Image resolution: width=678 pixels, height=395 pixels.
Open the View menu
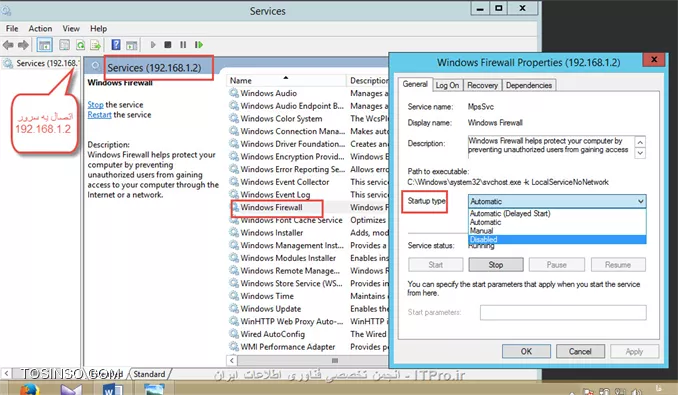(x=71, y=29)
